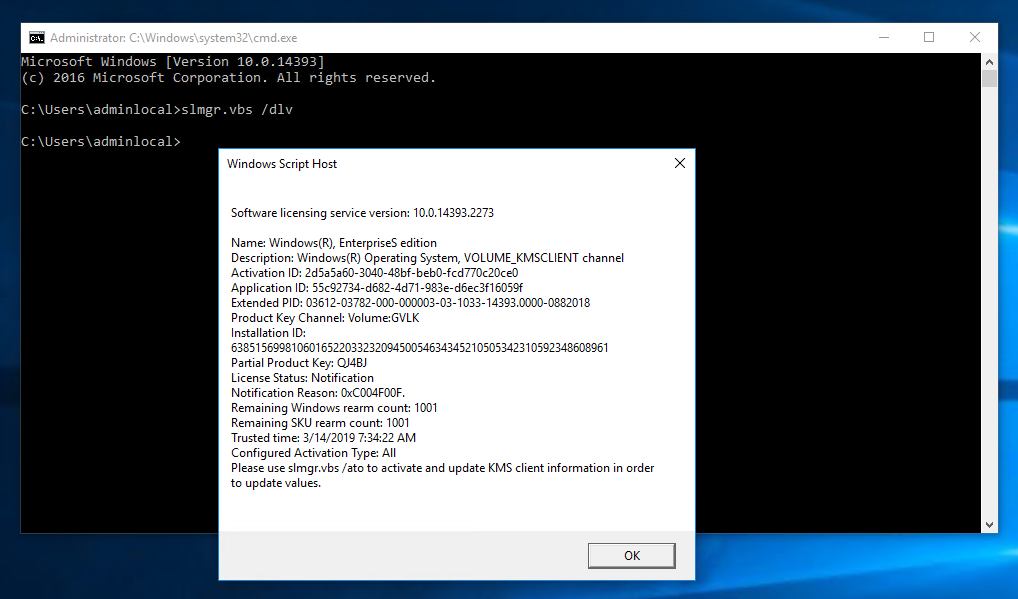This screenshot has height=599, width=1018.
Task: Click the 'Please use slmgr.vbs /ato' message
Action: (442, 475)
